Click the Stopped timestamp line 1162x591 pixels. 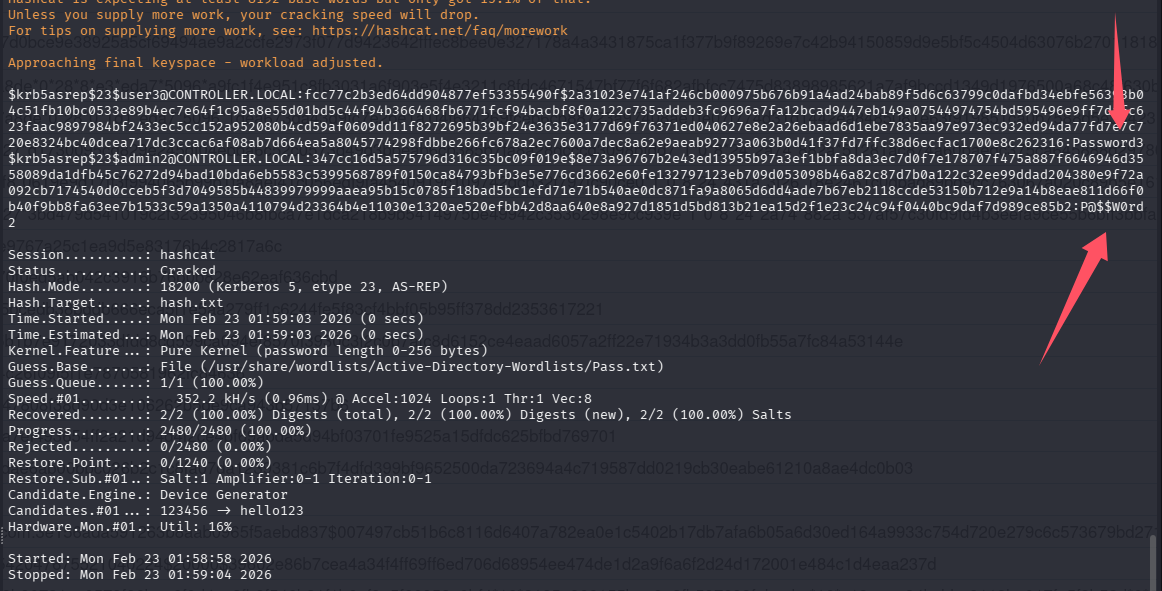click(x=140, y=575)
